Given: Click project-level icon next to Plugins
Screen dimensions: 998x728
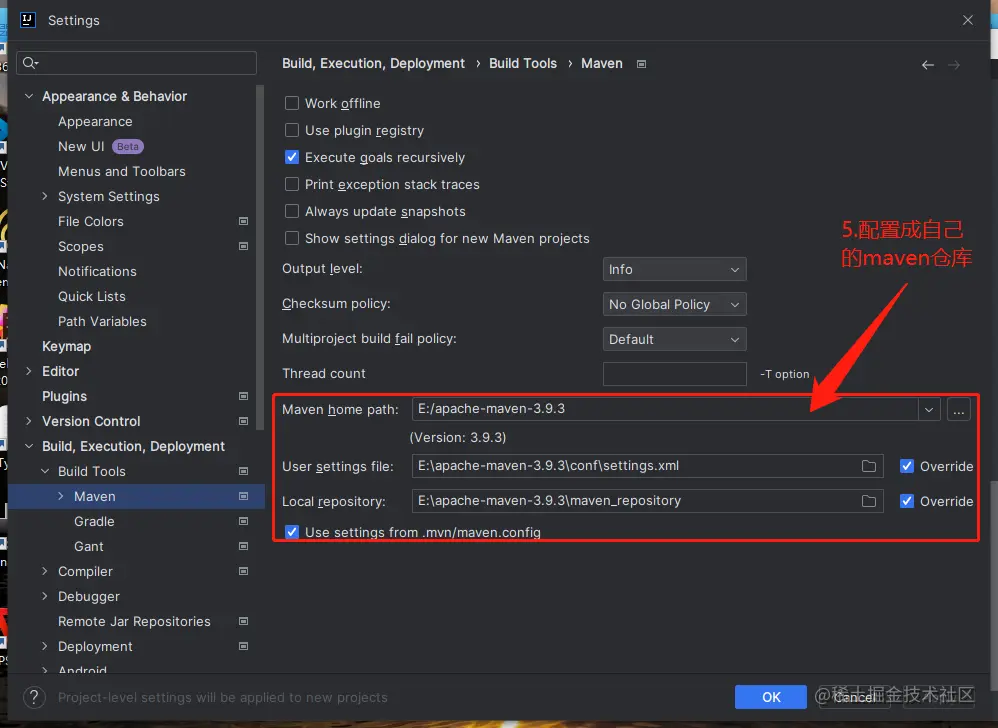Looking at the screenshot, I should pyautogui.click(x=243, y=396).
